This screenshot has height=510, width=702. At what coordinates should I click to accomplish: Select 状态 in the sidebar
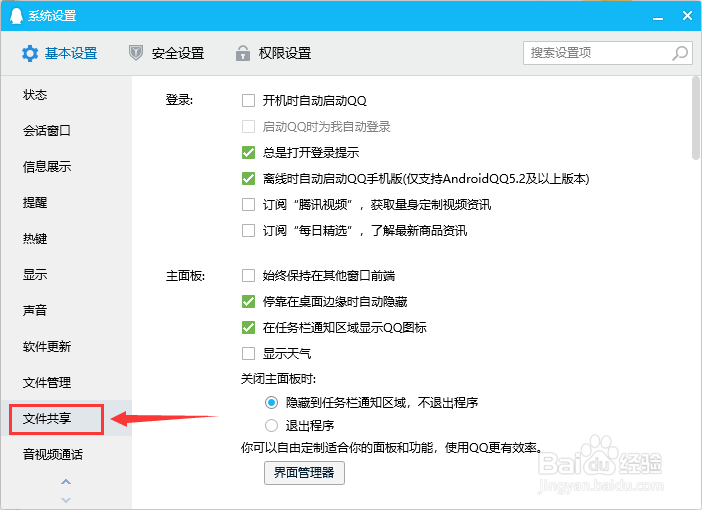coord(35,95)
